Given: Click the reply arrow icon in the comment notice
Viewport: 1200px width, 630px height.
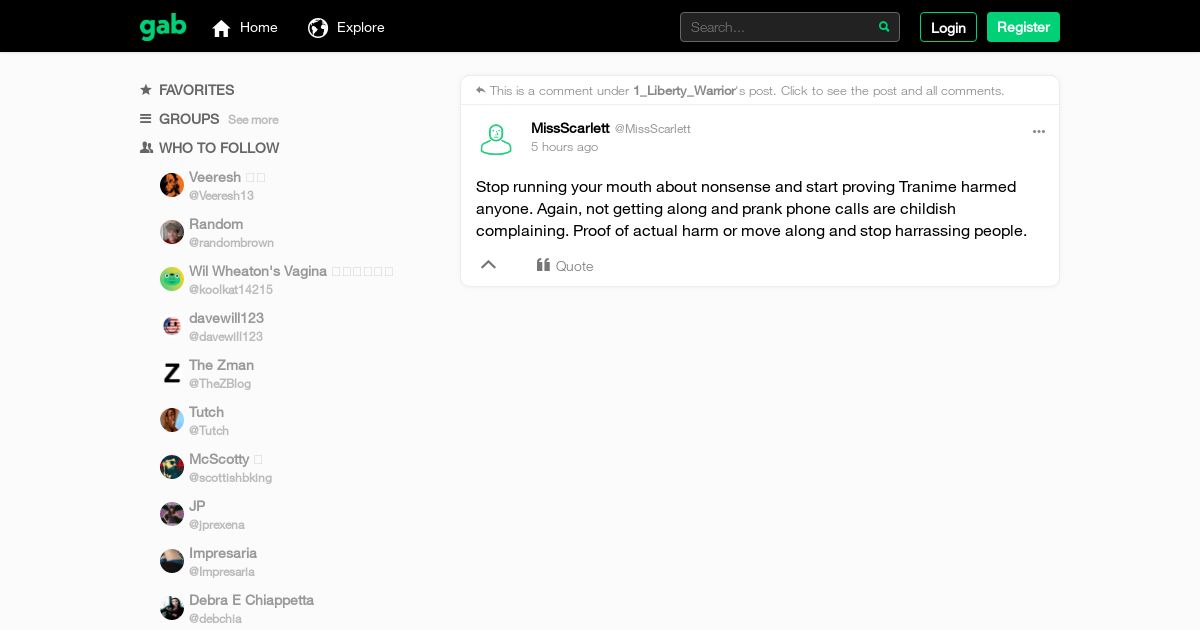Looking at the screenshot, I should pos(481,90).
